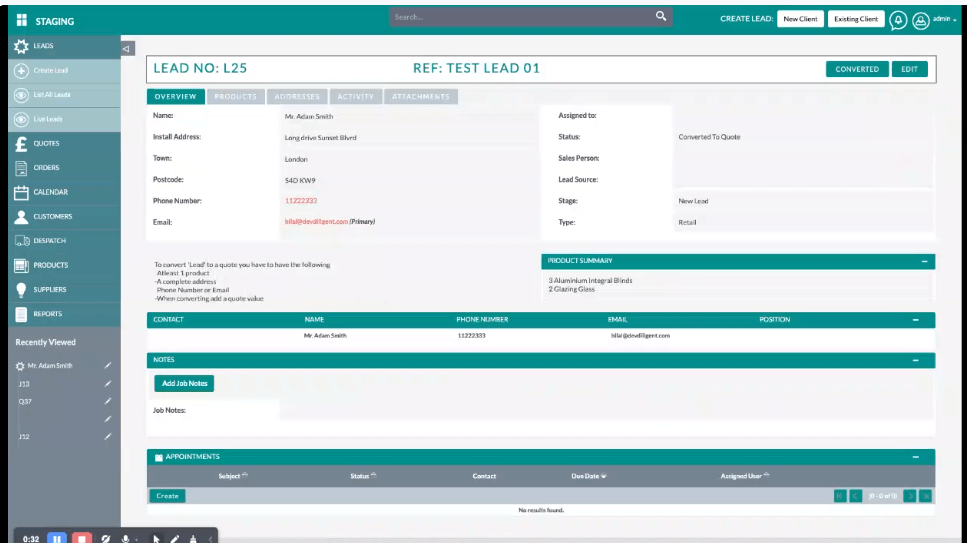967x543 pixels.
Task: Collapse the left sidebar with arrow
Action: (126, 48)
